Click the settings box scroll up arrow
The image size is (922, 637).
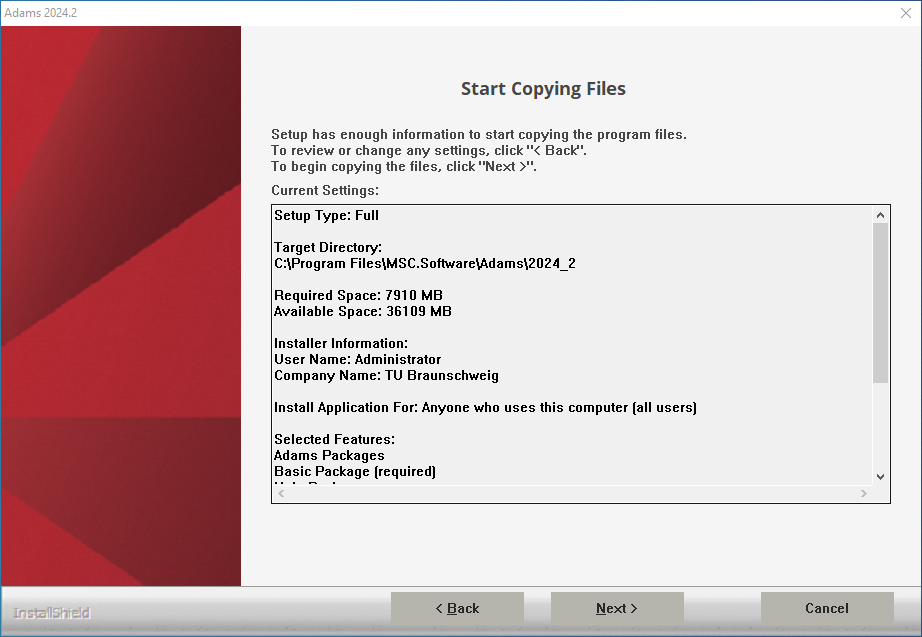(880, 215)
